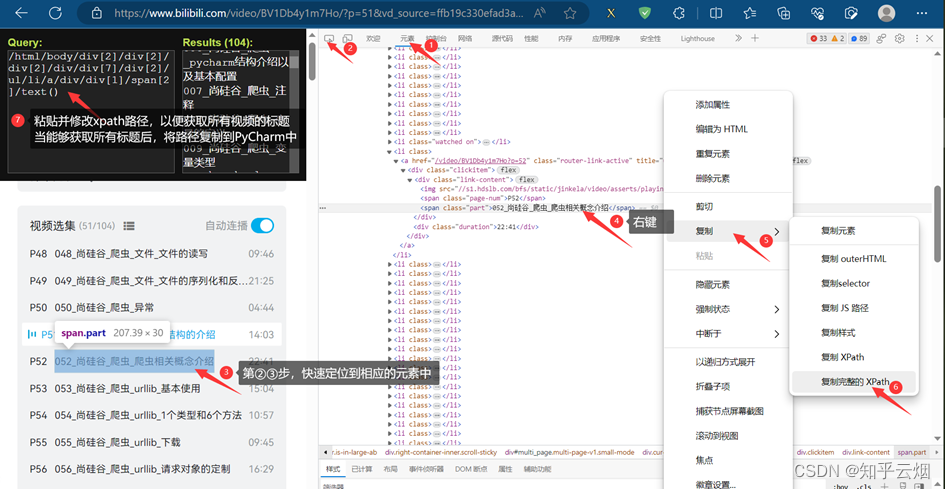Open Browser essentials heart icon

click(818, 13)
